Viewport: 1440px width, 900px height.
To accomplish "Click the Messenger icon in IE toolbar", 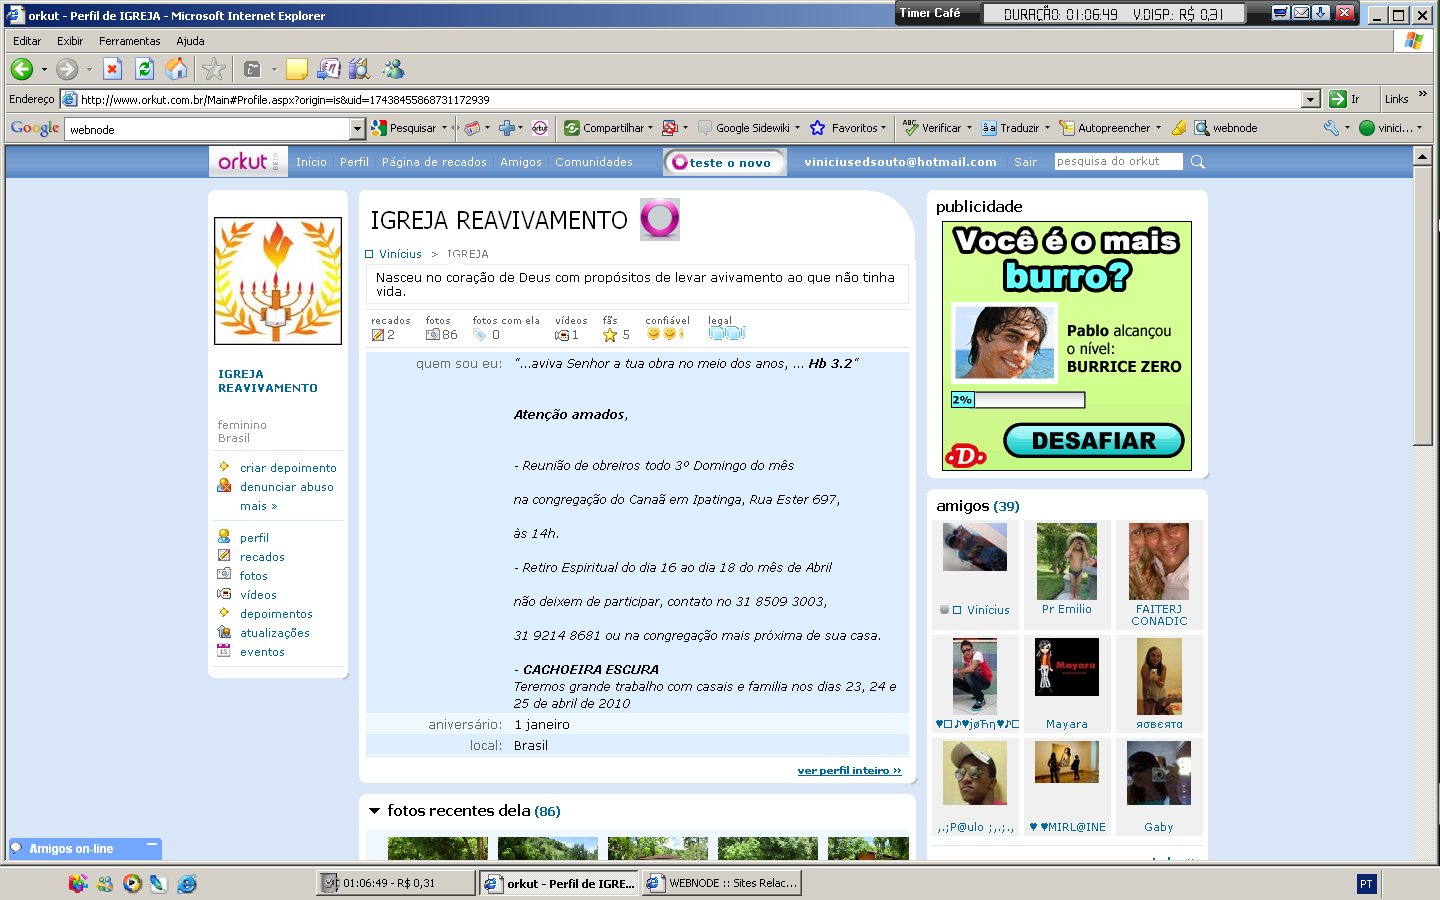I will 393,69.
